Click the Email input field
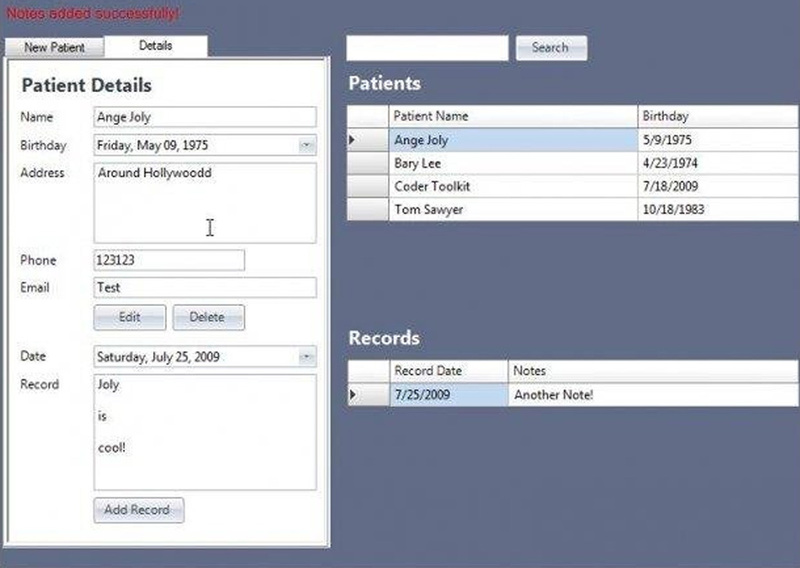Screen dimensions: 800x568 (204, 288)
